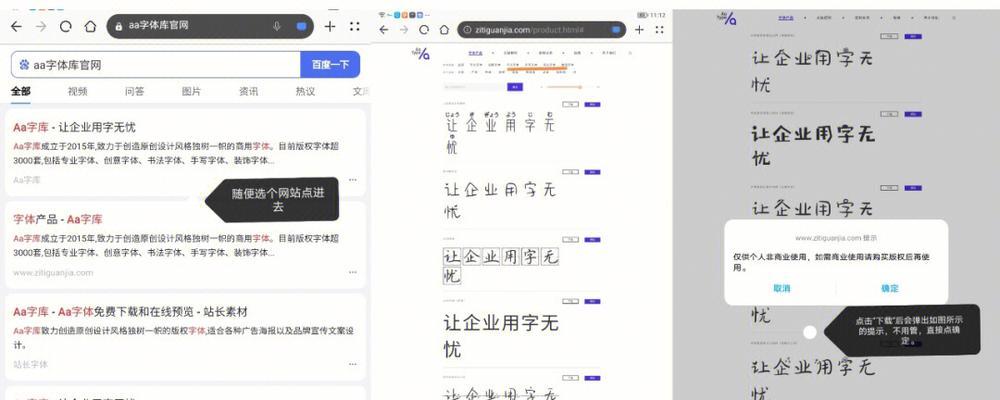
Task: Open four-dot menu in Baidu search browser
Action: tap(355, 26)
